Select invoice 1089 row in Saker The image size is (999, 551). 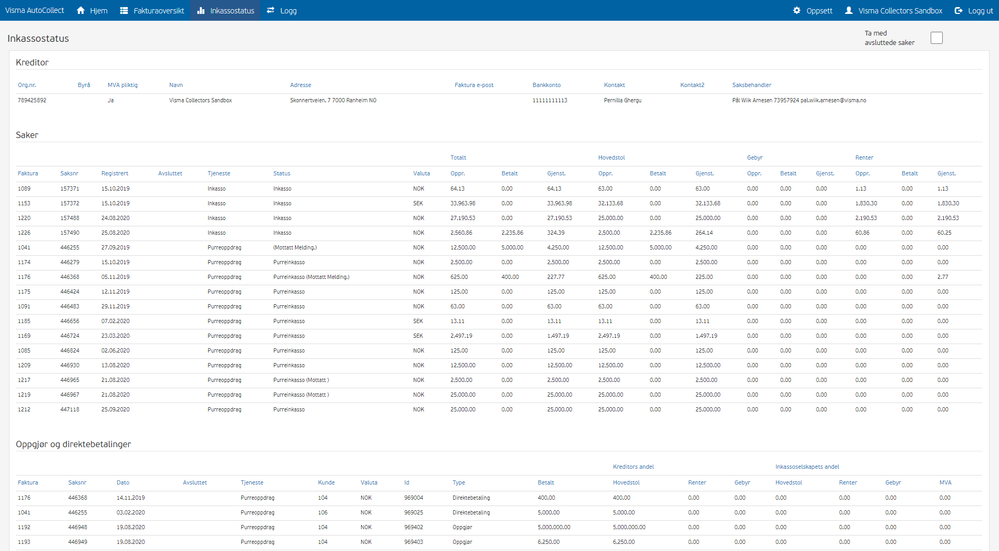(24, 188)
